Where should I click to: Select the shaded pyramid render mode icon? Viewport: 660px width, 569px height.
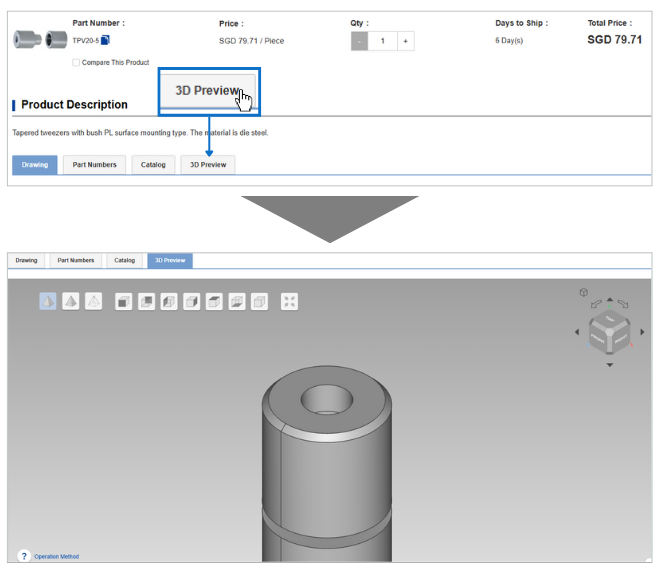click(71, 301)
